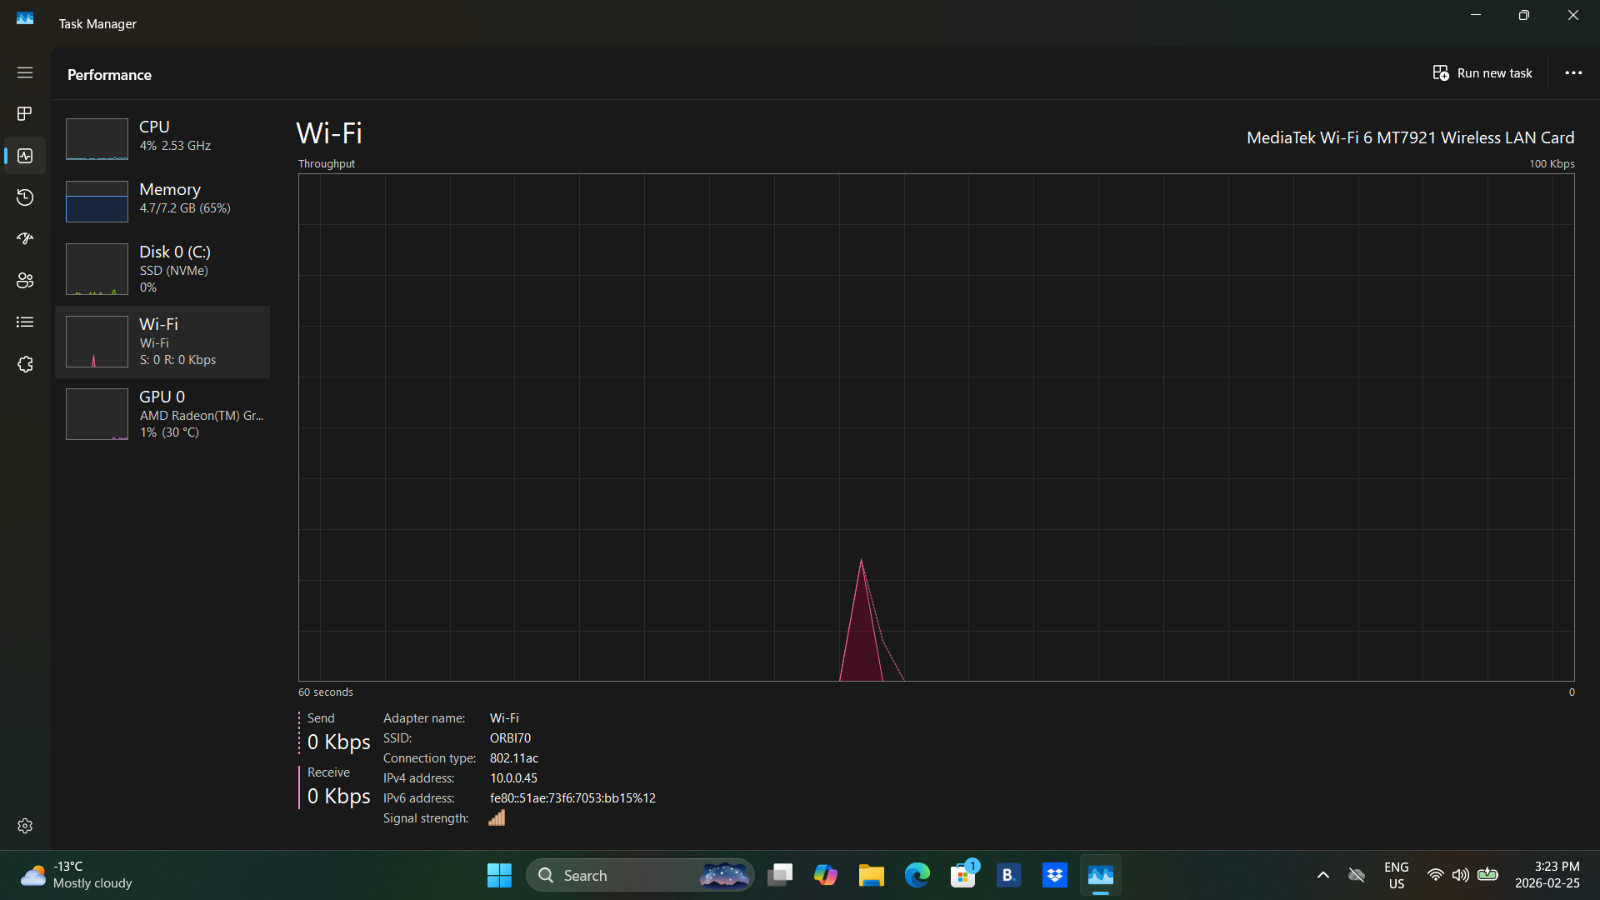
Task: Open the weather widget on taskbar
Action: 78,875
